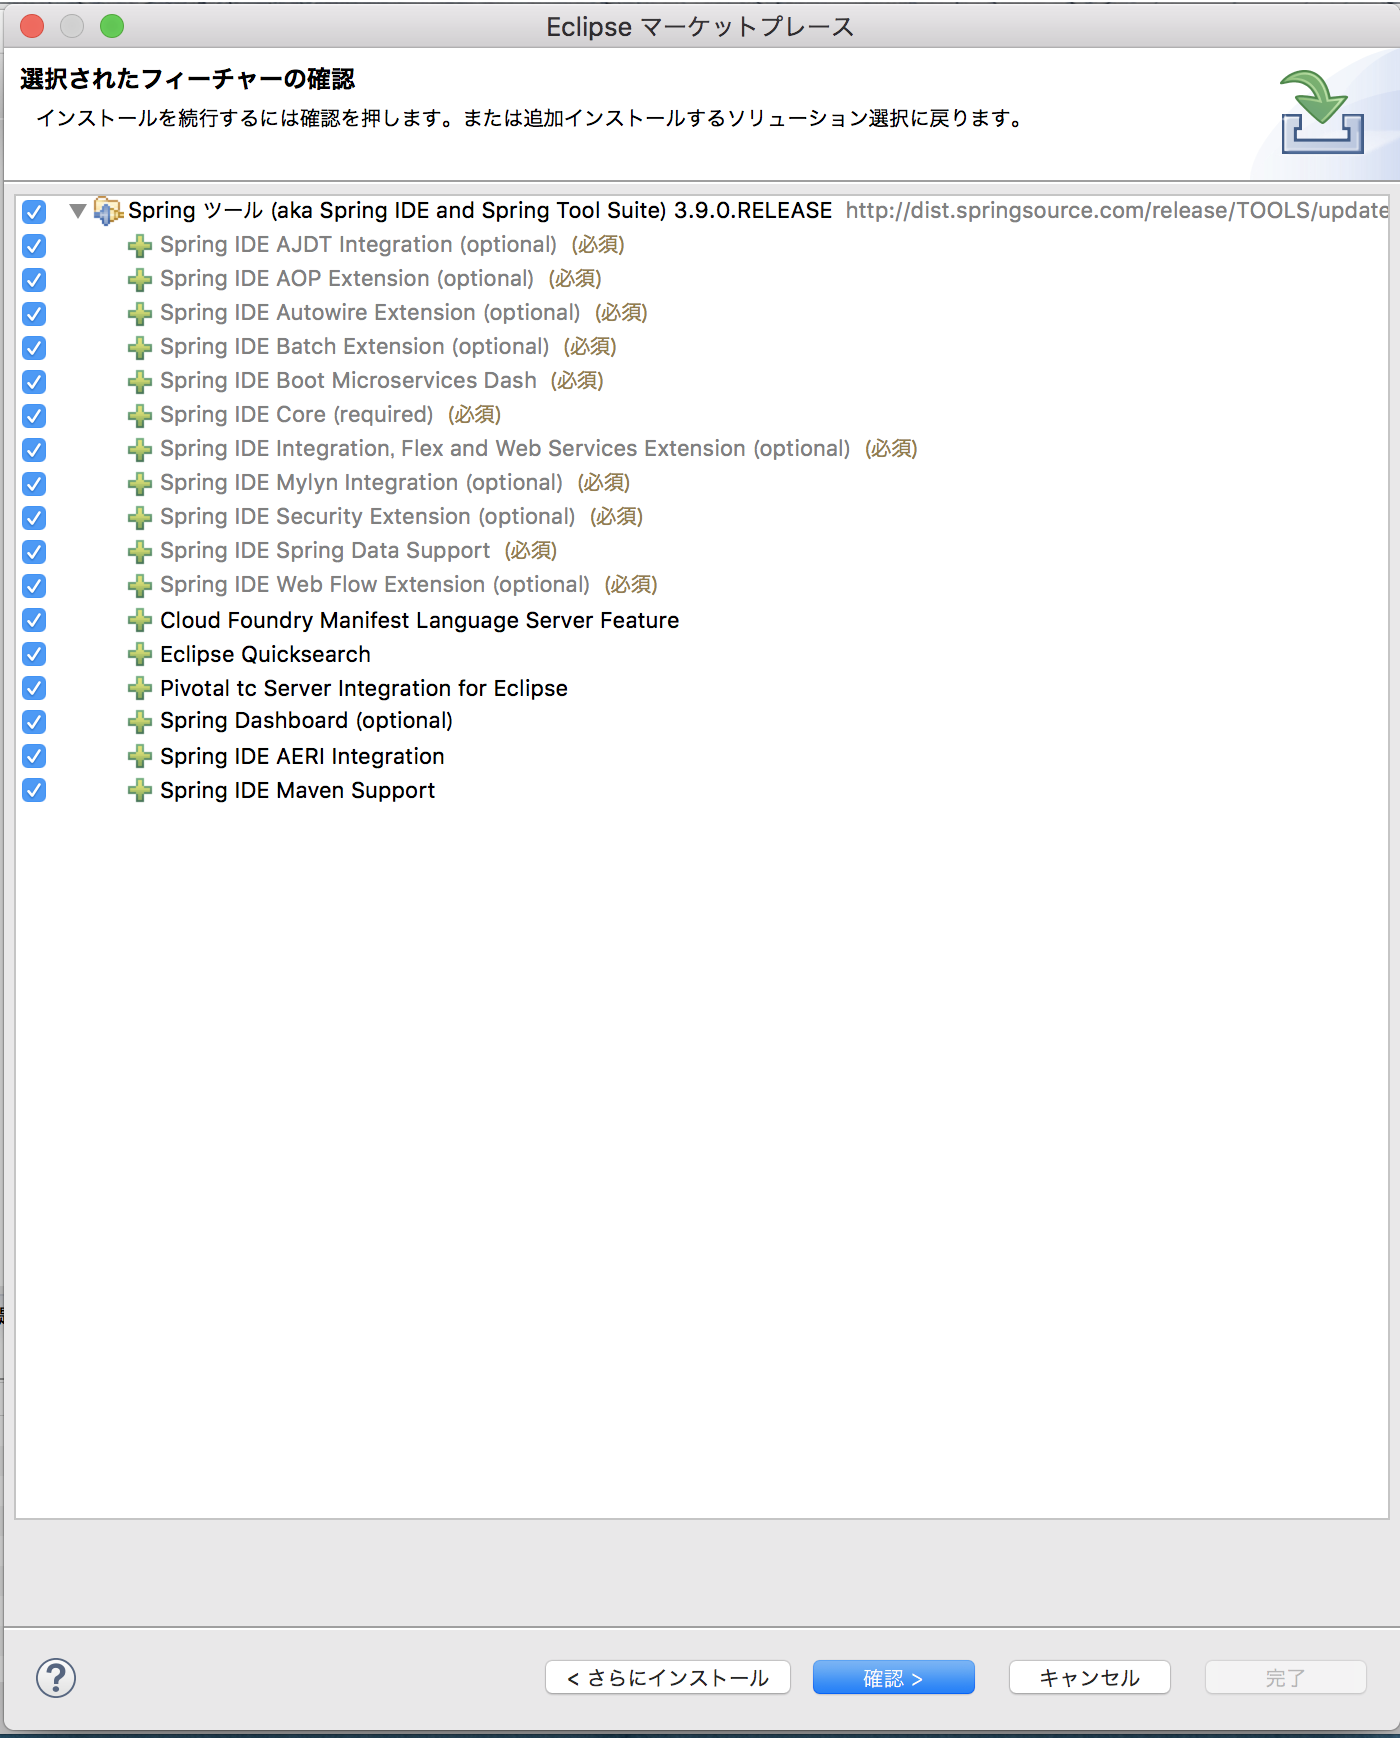The width and height of the screenshot is (1400, 1738).
Task: Toggle Pivotal tc Server Integration checkbox
Action: (34, 688)
